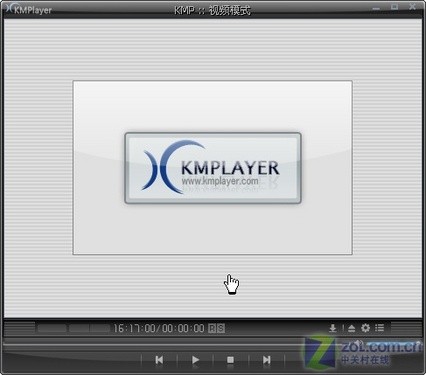This screenshot has width=426, height=375.
Task: Toggle the S shuffle indicator
Action: (x=221, y=328)
